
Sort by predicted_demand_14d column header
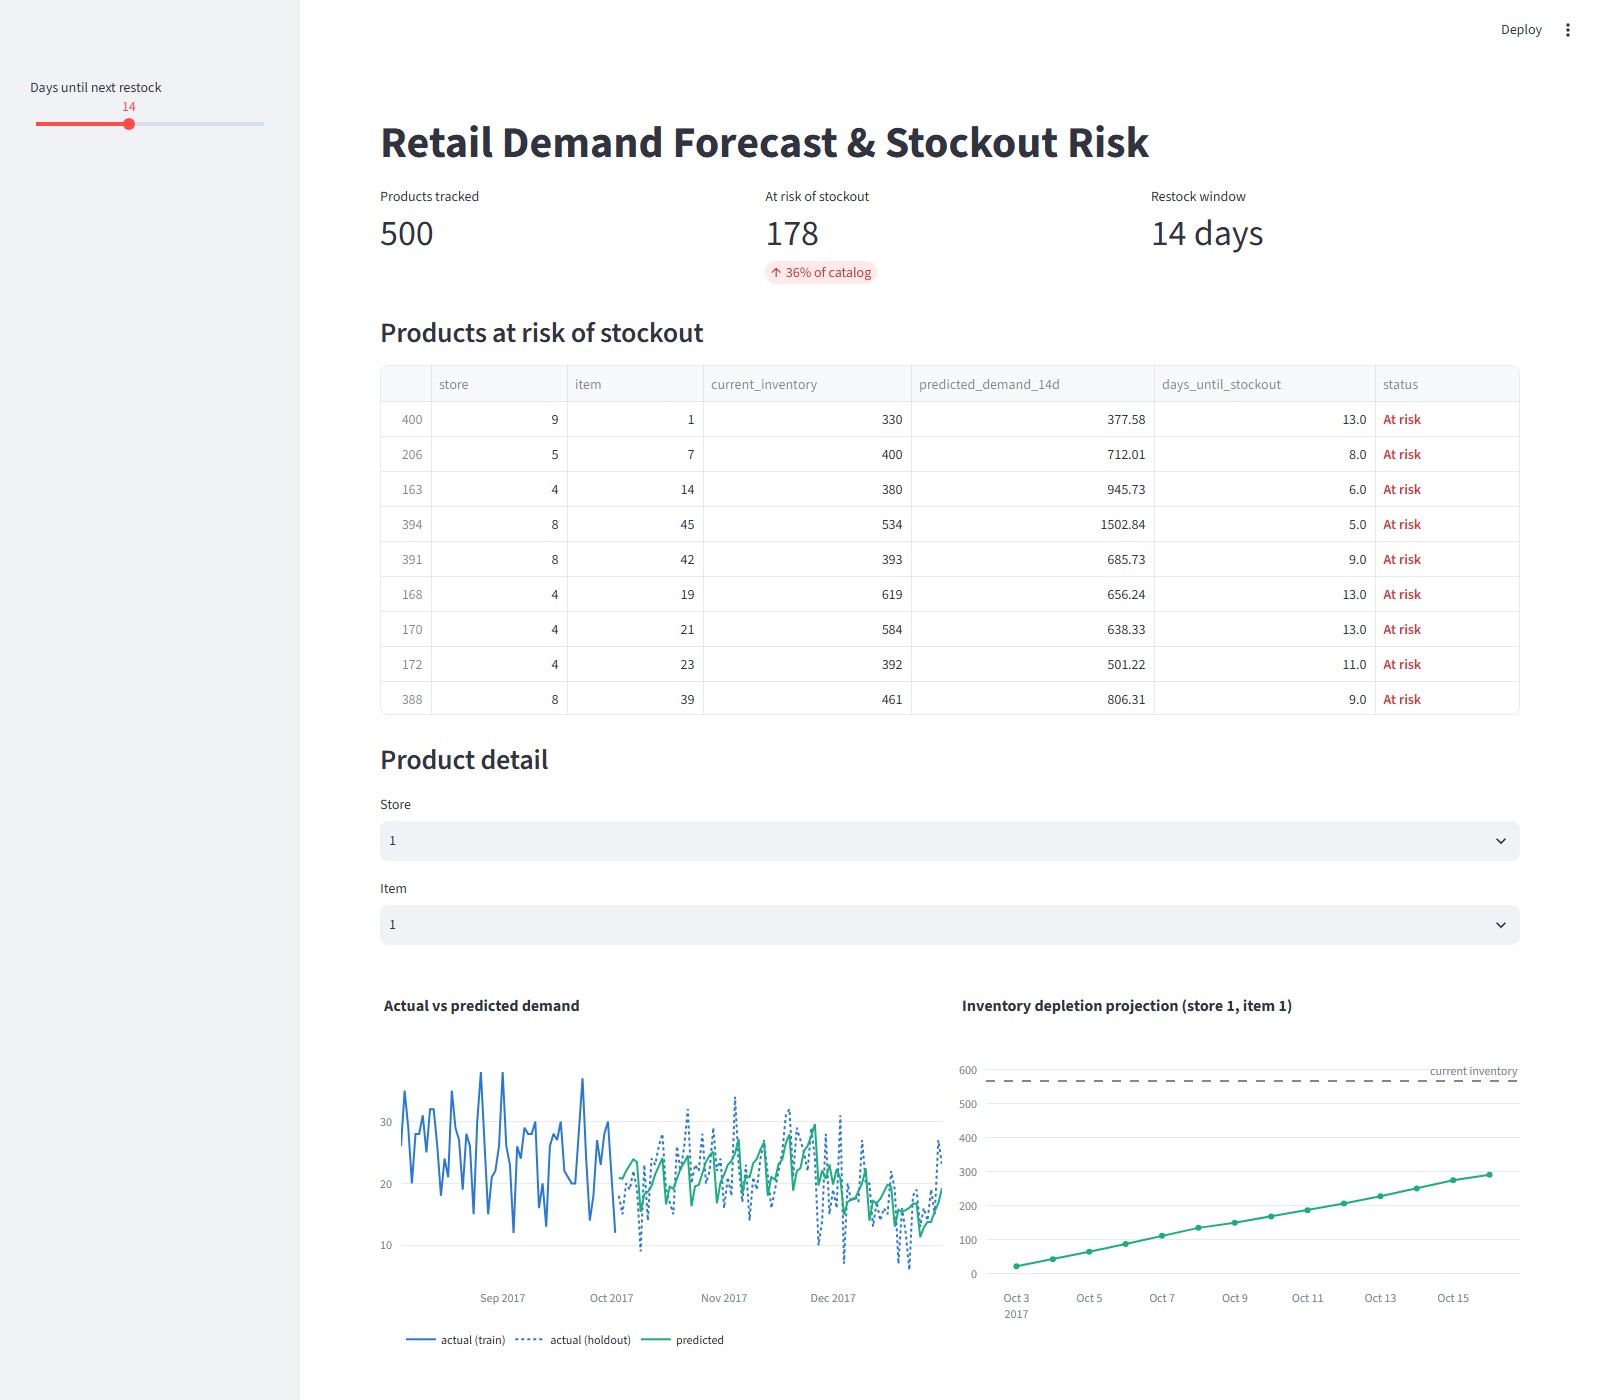point(1032,384)
